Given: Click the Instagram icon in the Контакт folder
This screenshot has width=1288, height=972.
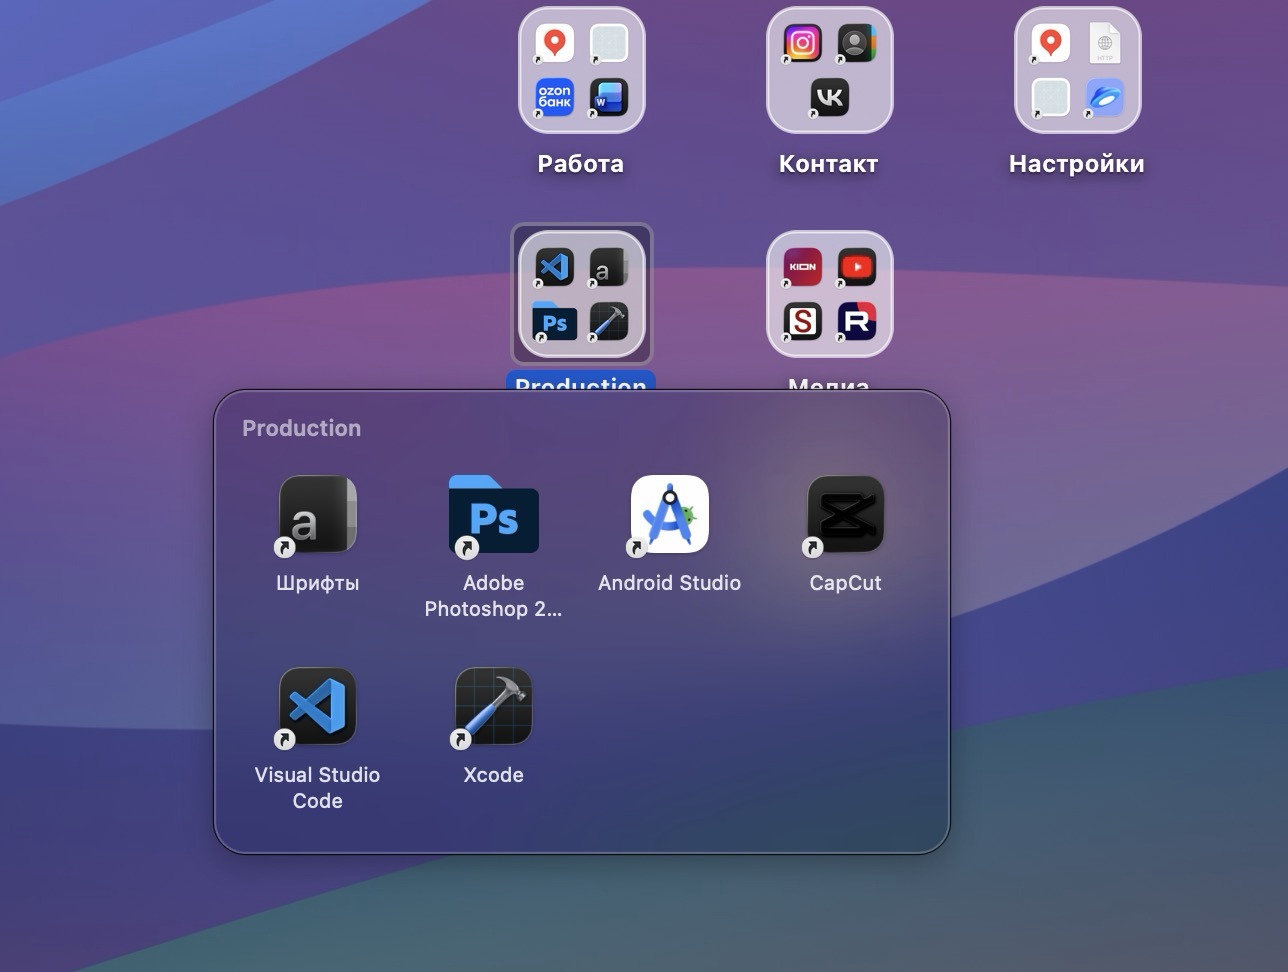Looking at the screenshot, I should point(802,43).
